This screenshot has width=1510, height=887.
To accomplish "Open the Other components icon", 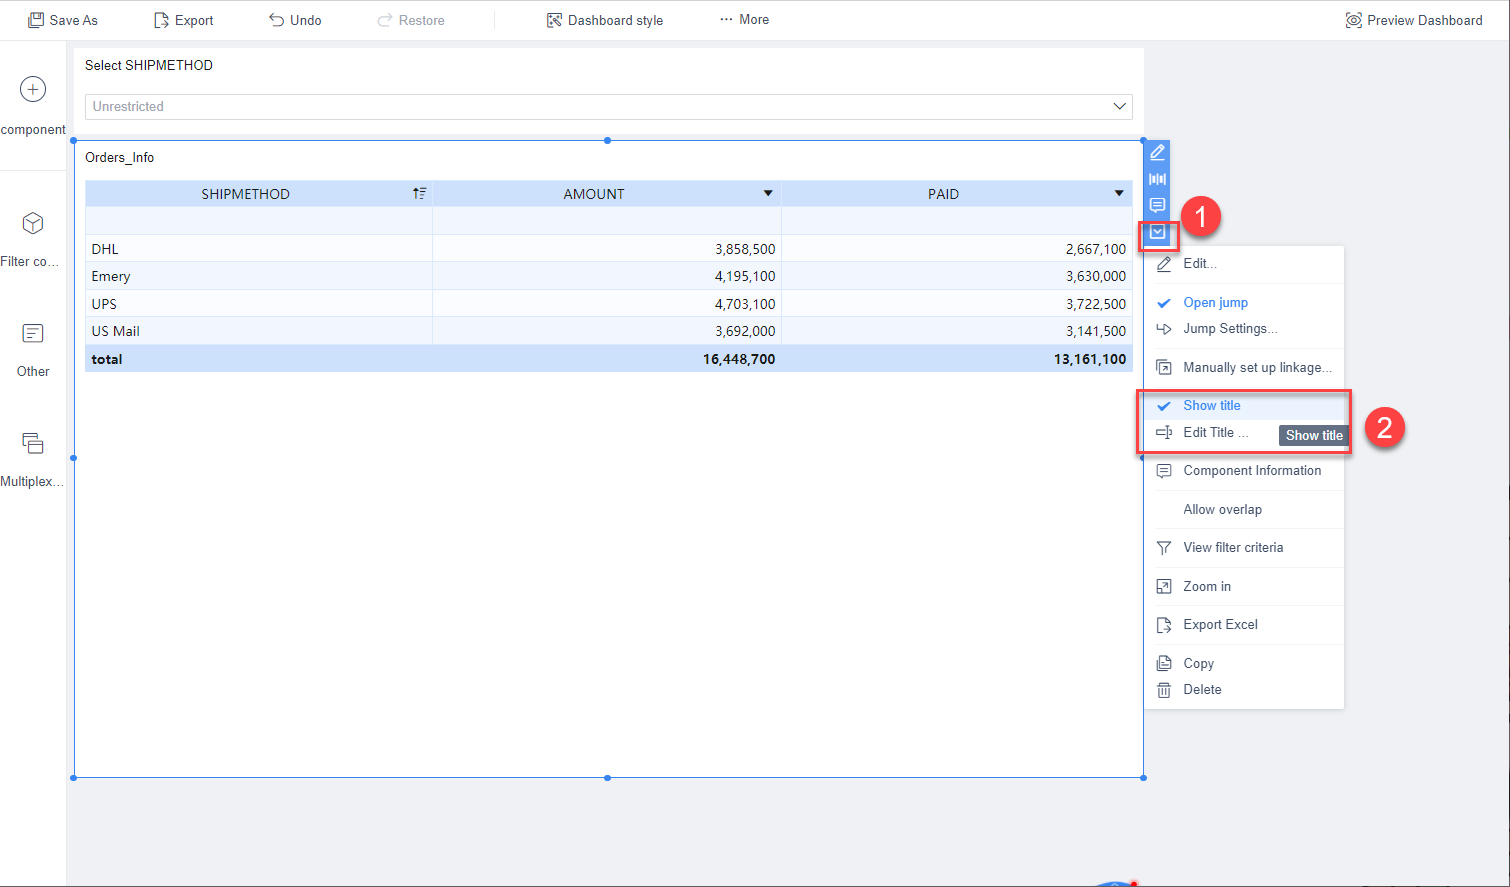I will (33, 333).
